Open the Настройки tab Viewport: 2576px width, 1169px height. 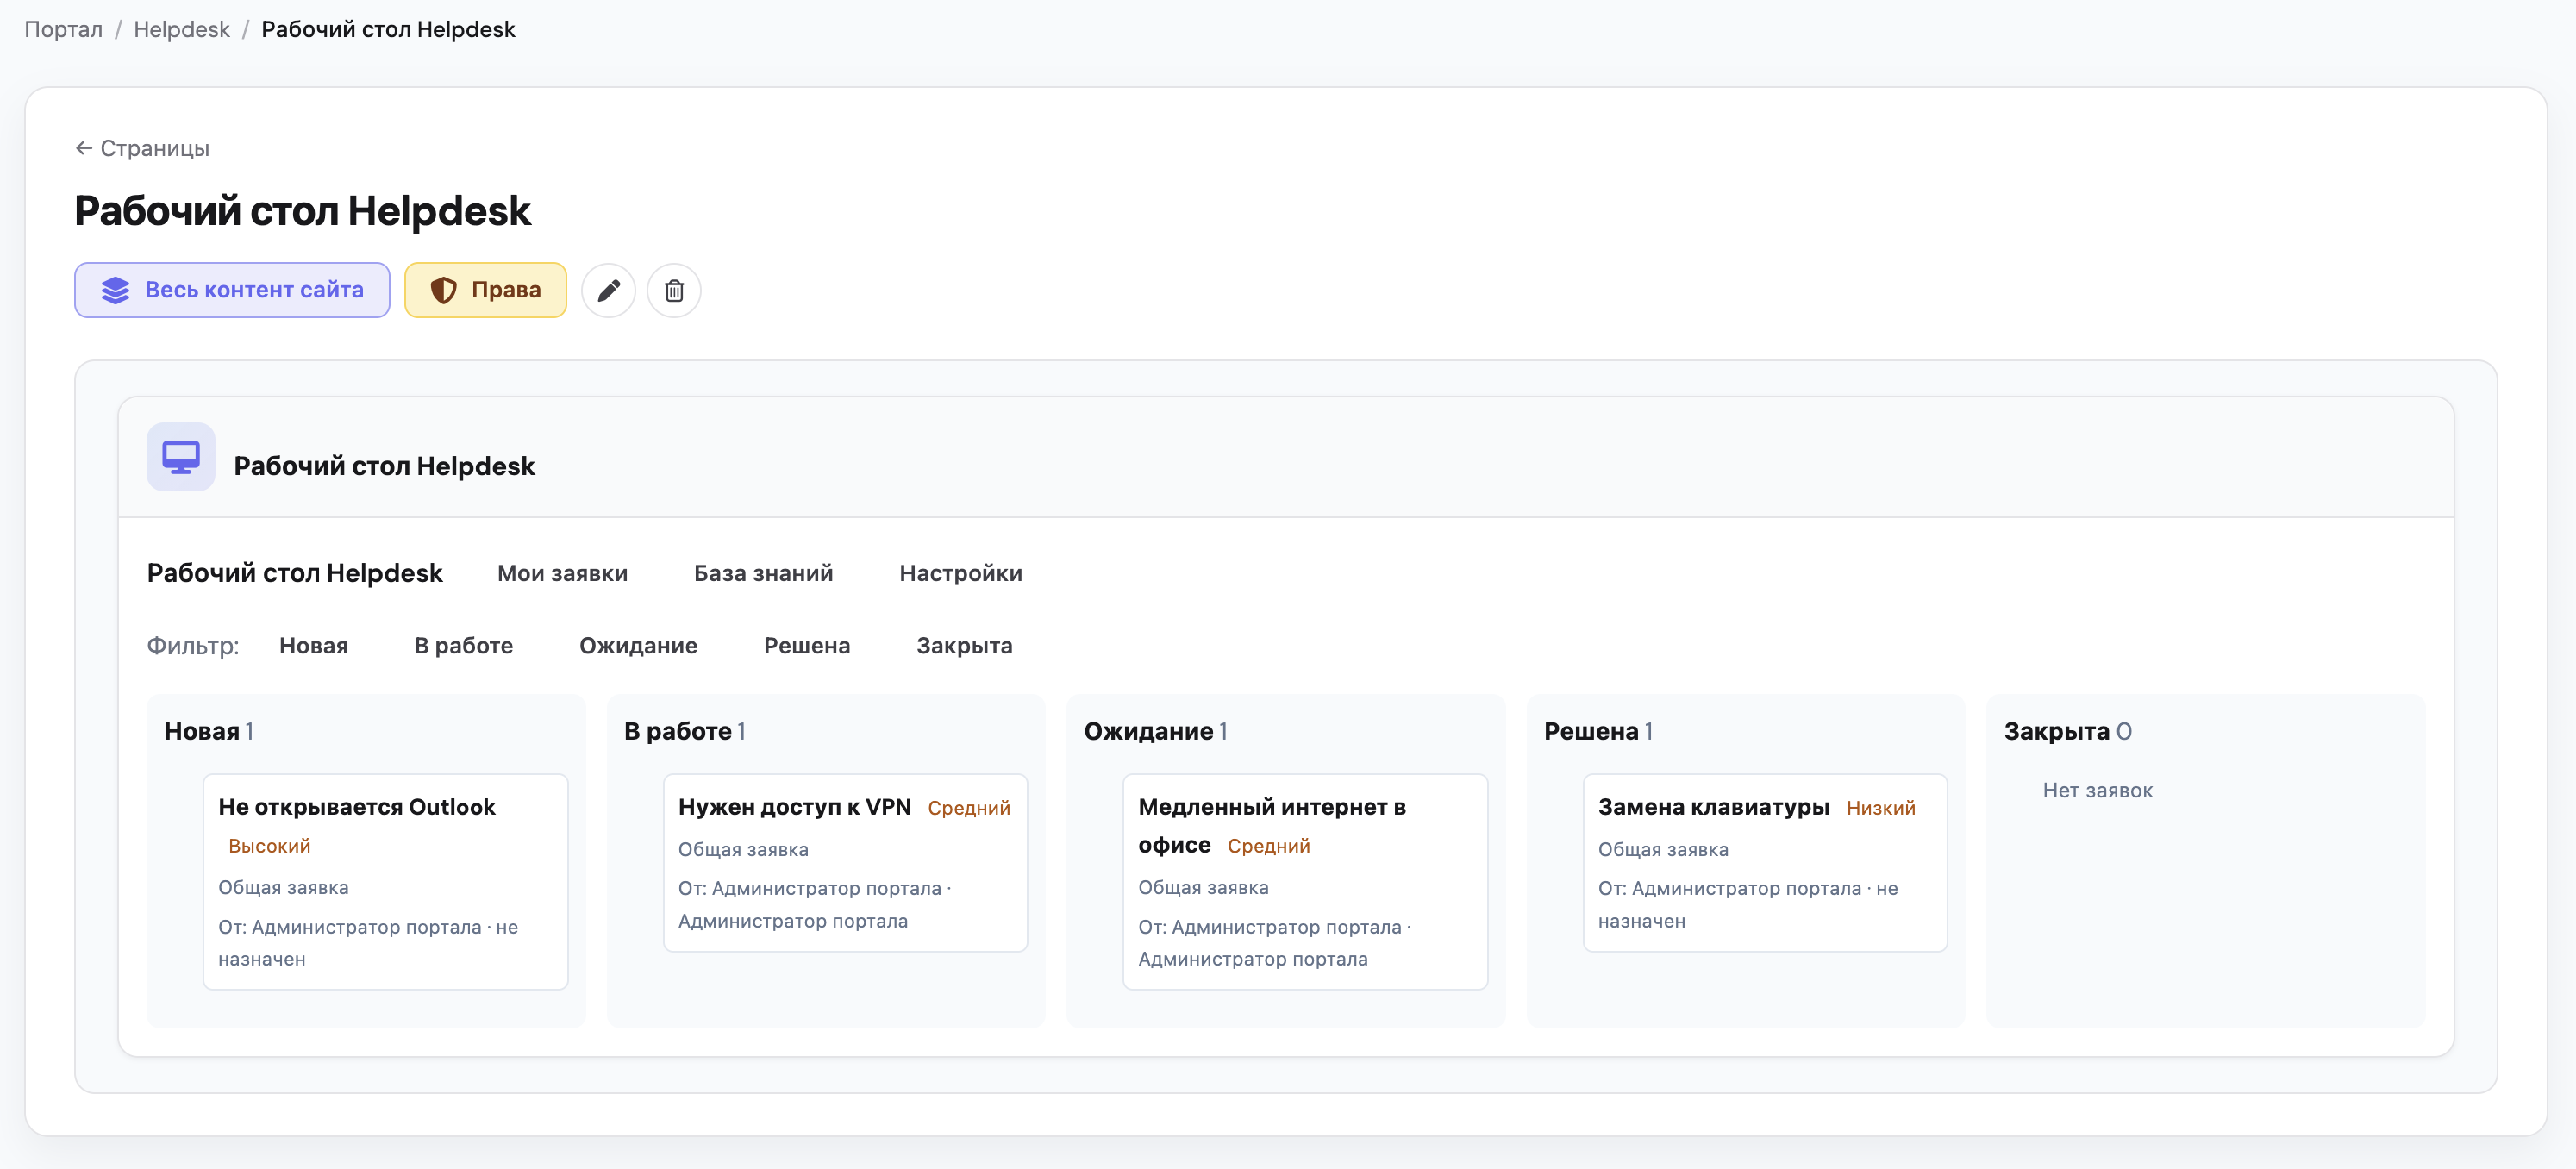click(x=961, y=573)
